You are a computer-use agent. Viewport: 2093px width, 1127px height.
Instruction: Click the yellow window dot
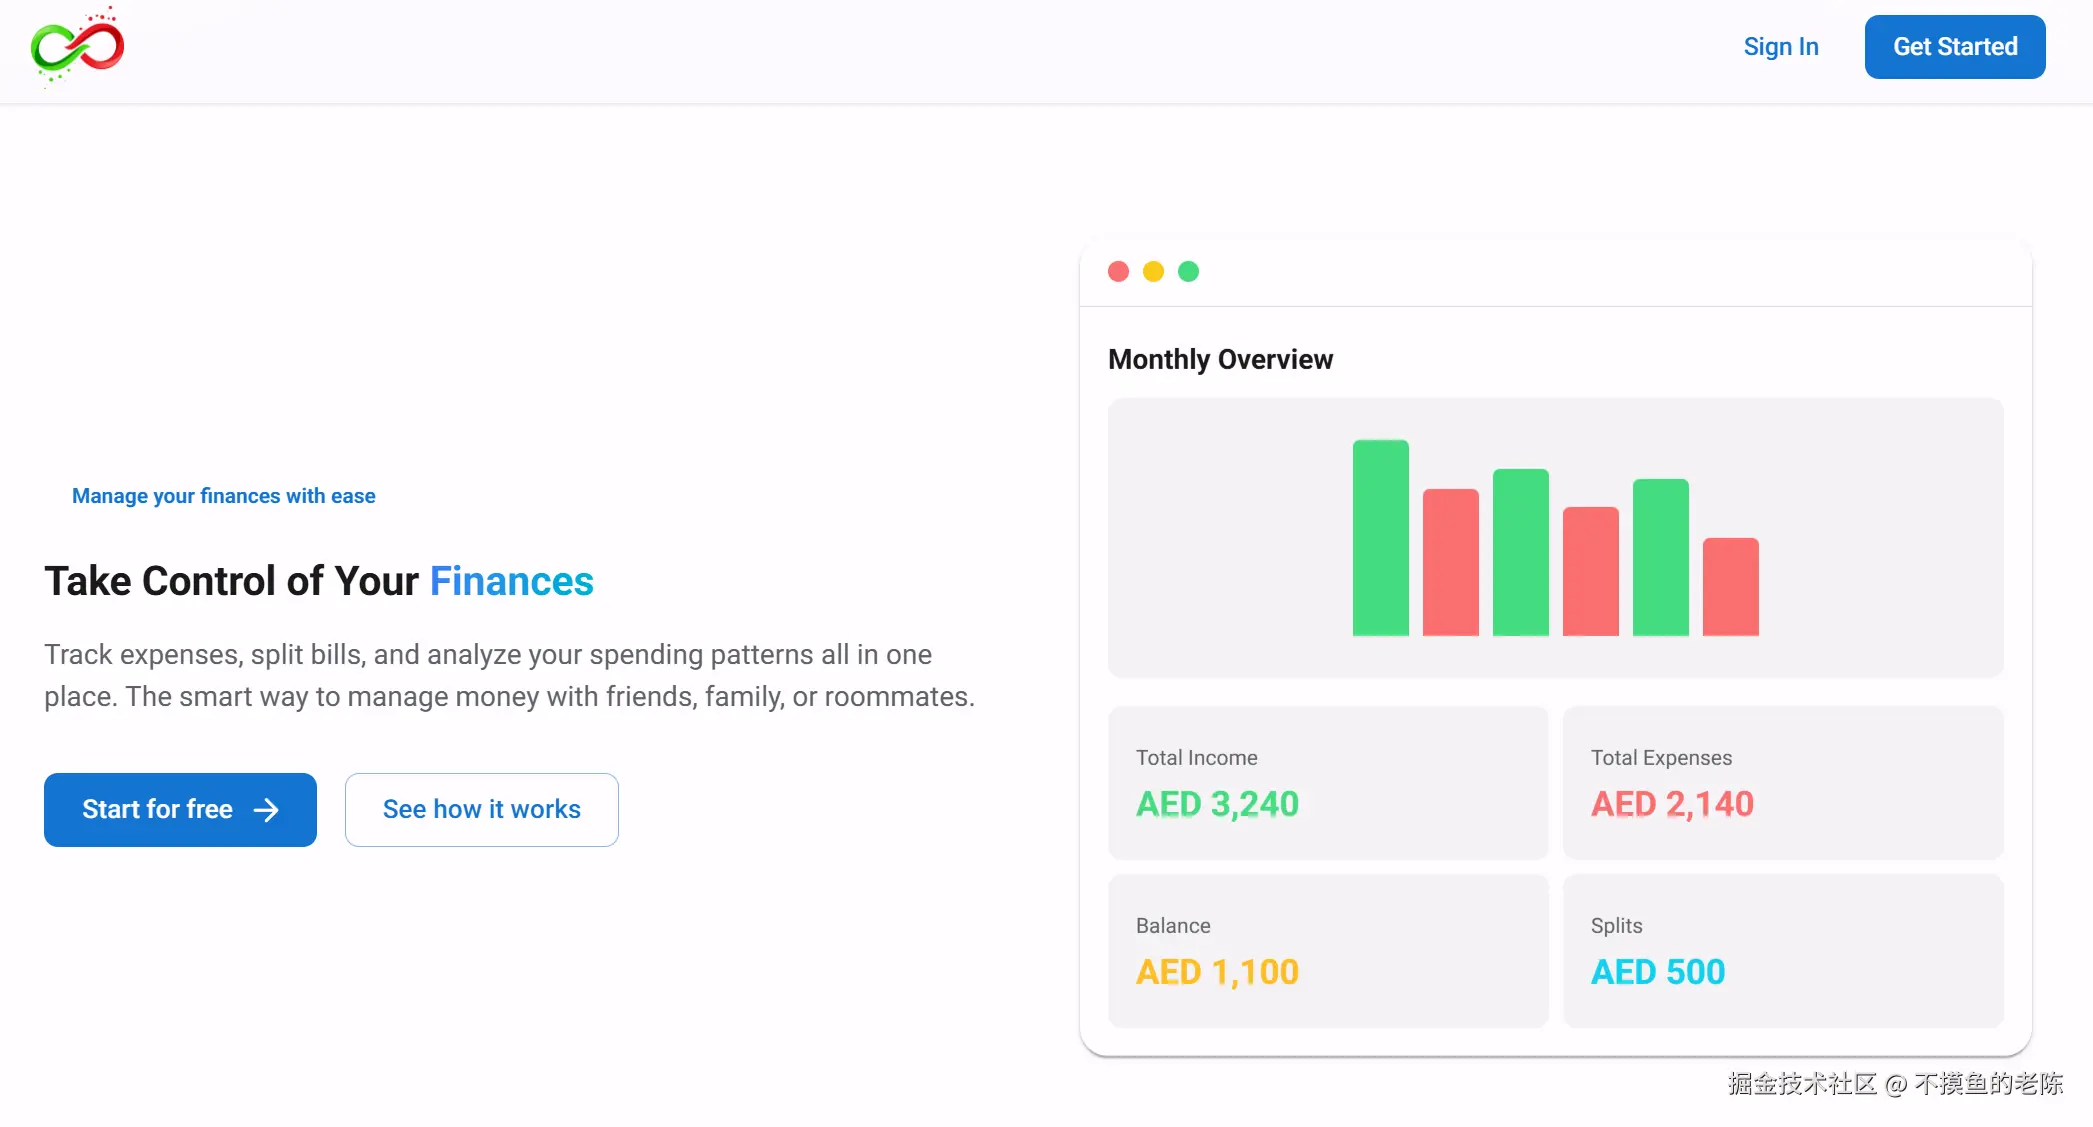click(x=1153, y=272)
